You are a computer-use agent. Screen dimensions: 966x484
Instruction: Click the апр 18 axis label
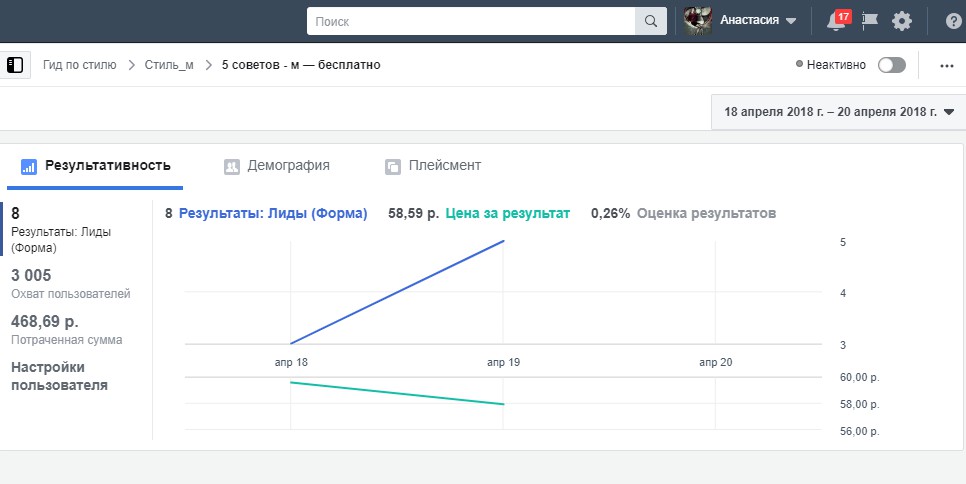click(x=291, y=362)
